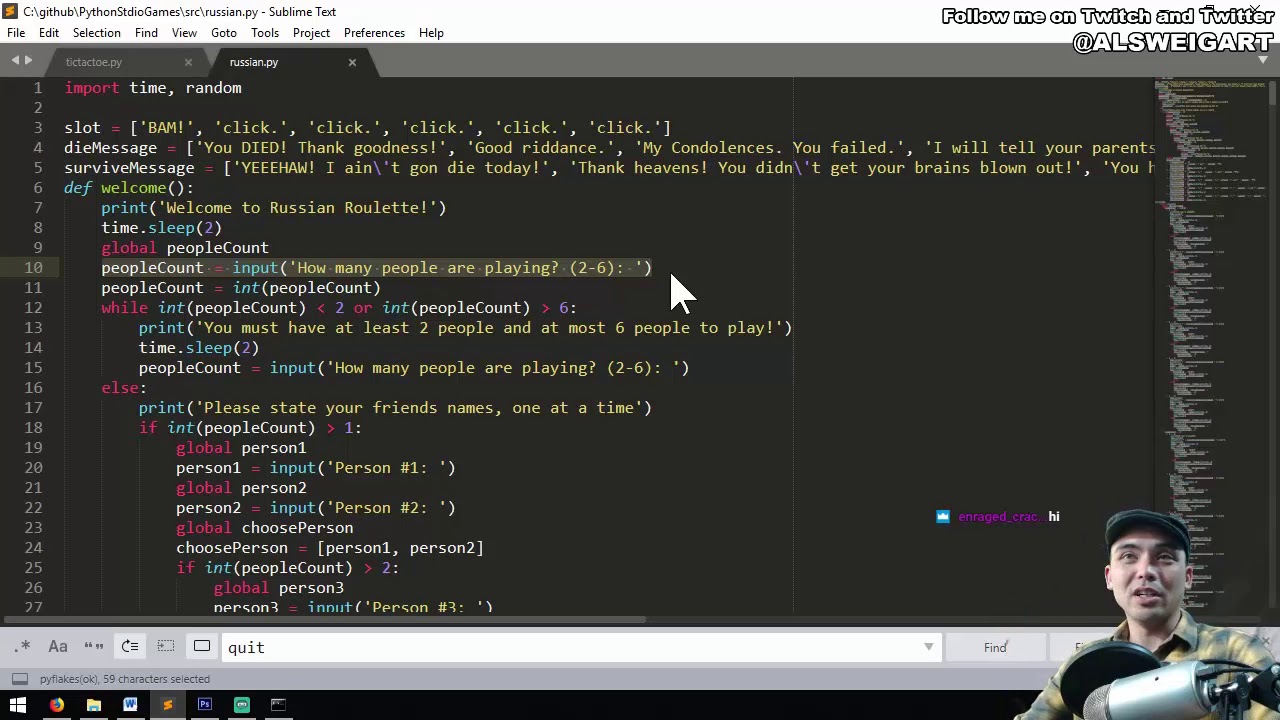Click 'Please state your friends names' print line
The width and height of the screenshot is (1280, 720).
click(395, 408)
